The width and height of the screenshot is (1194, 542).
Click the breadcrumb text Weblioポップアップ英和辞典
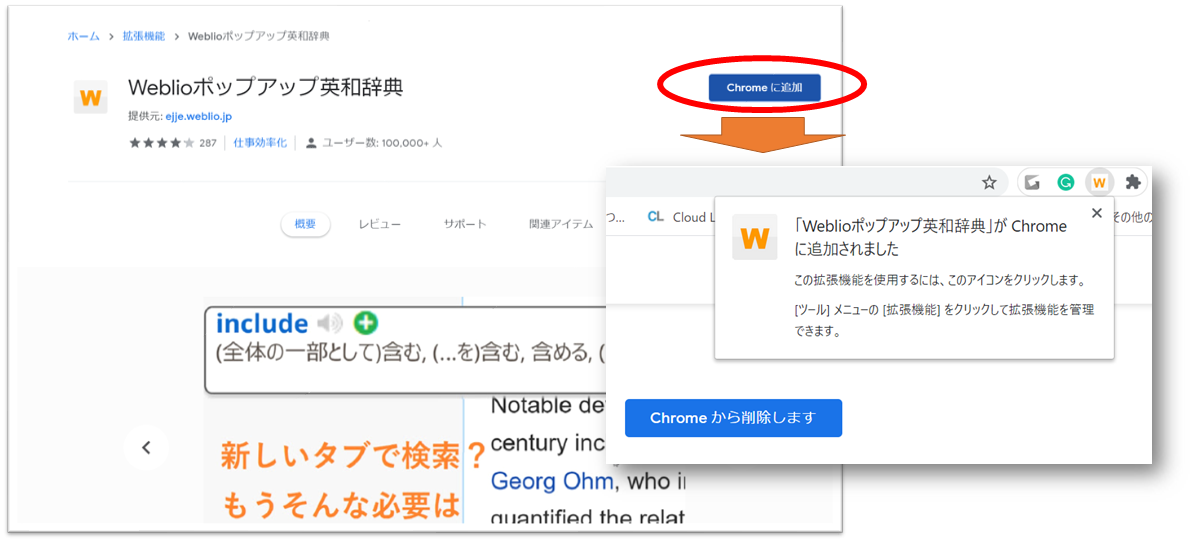(x=259, y=36)
